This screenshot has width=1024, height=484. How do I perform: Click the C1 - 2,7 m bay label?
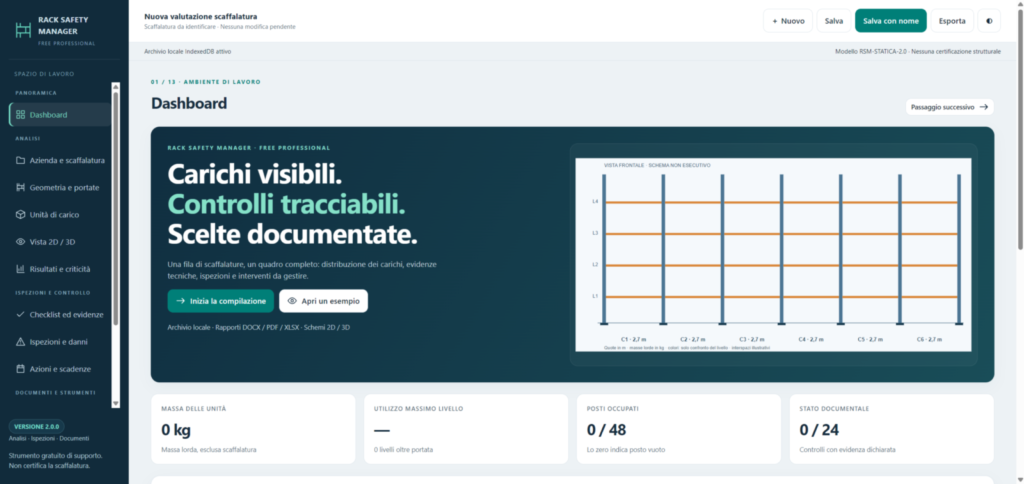(x=633, y=340)
